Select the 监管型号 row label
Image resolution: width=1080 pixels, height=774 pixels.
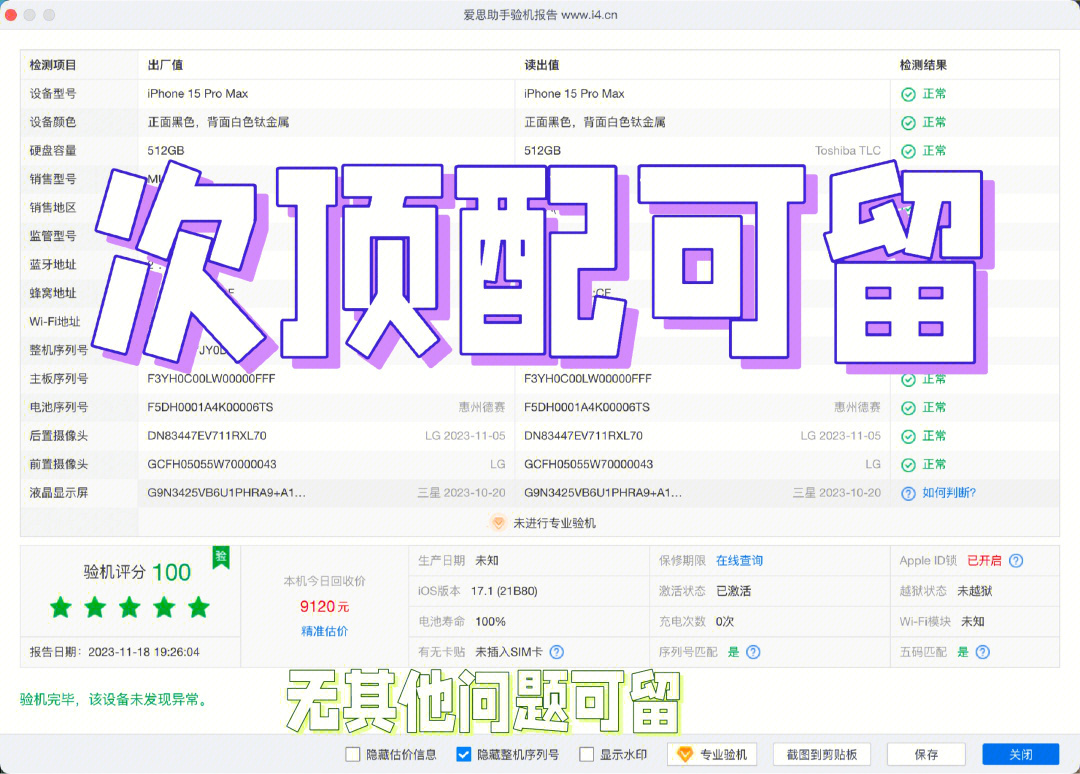[x=53, y=236]
